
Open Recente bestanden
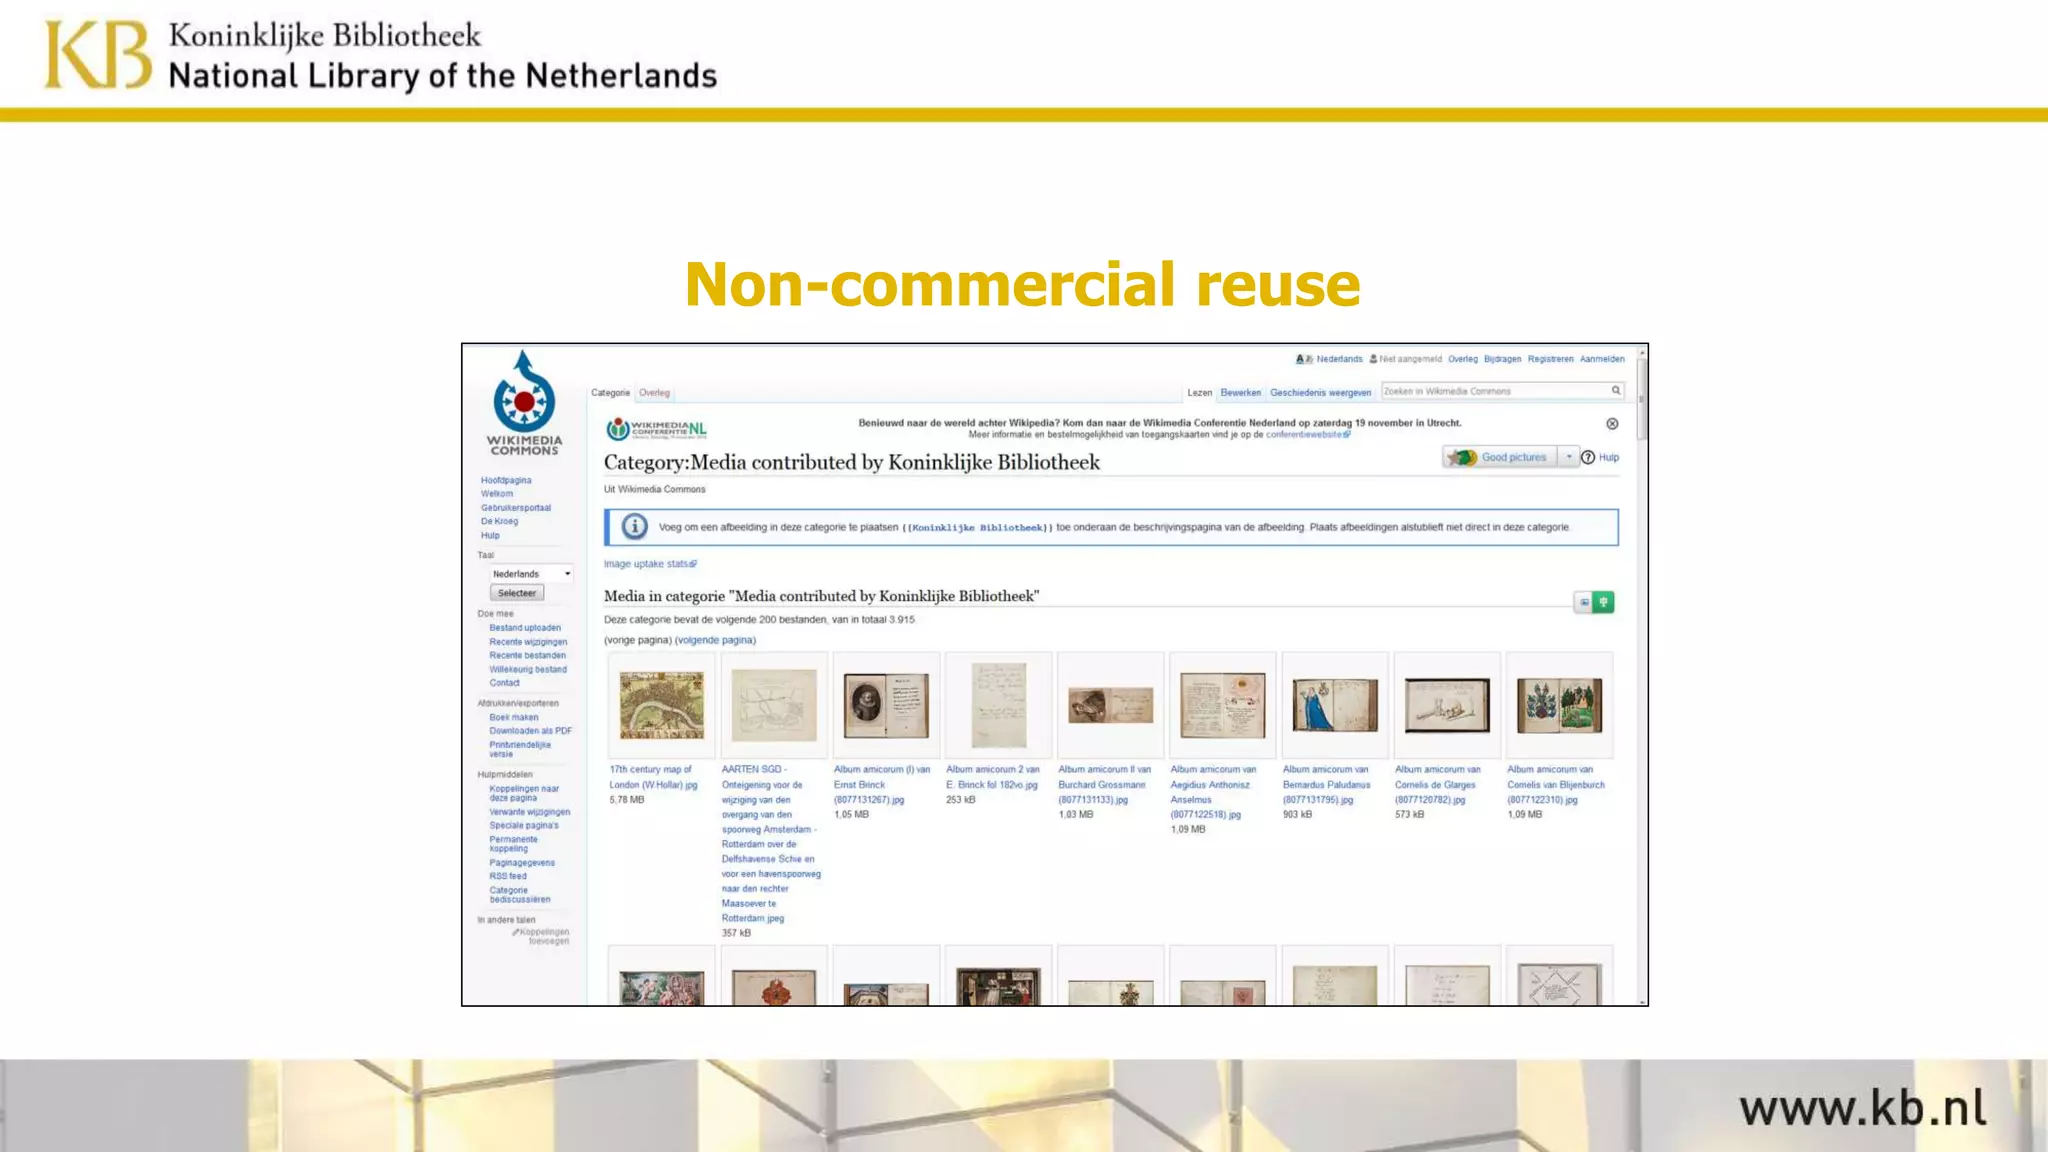[527, 656]
